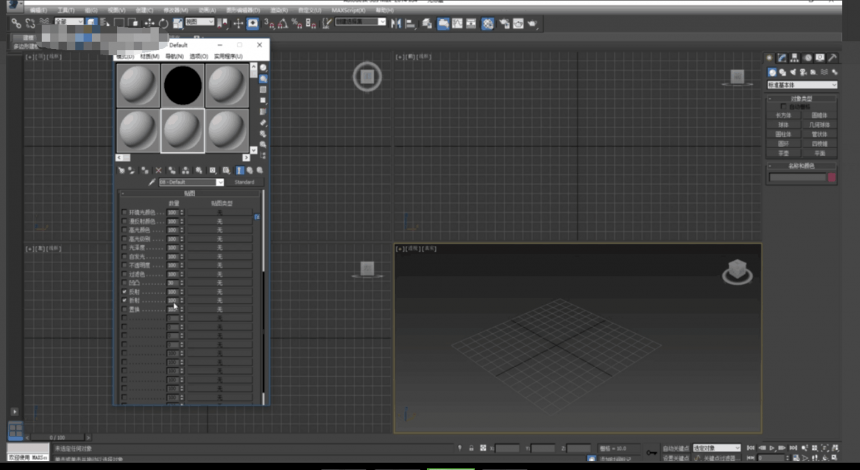Screen dimensions: 860x470
Task: Enable the 自动栅格 autogrid checkbox
Action: click(x=783, y=107)
